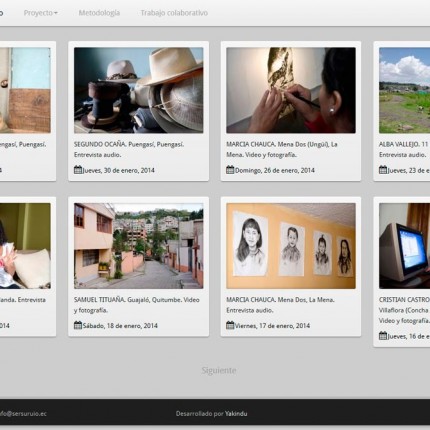The image size is (430, 430).
Task: Open the blue and wood wall photo
Action: coord(25,90)
